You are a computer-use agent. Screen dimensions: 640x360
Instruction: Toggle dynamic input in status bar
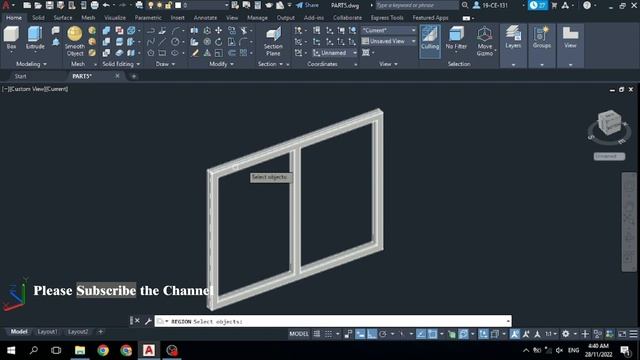coord(360,334)
